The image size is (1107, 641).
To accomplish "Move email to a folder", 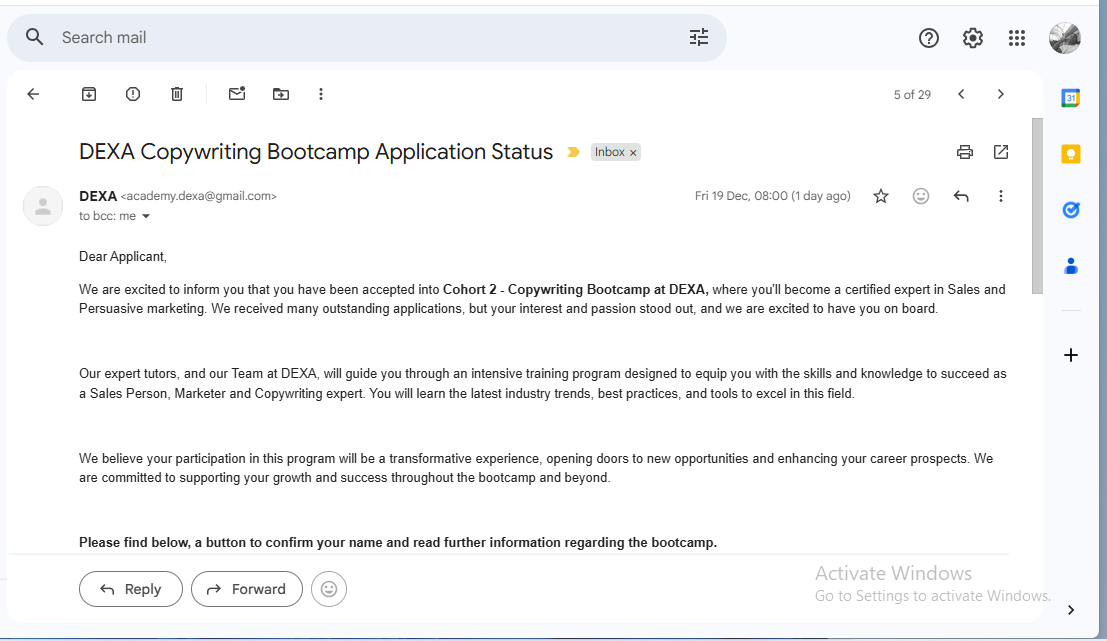I will pyautogui.click(x=281, y=94).
